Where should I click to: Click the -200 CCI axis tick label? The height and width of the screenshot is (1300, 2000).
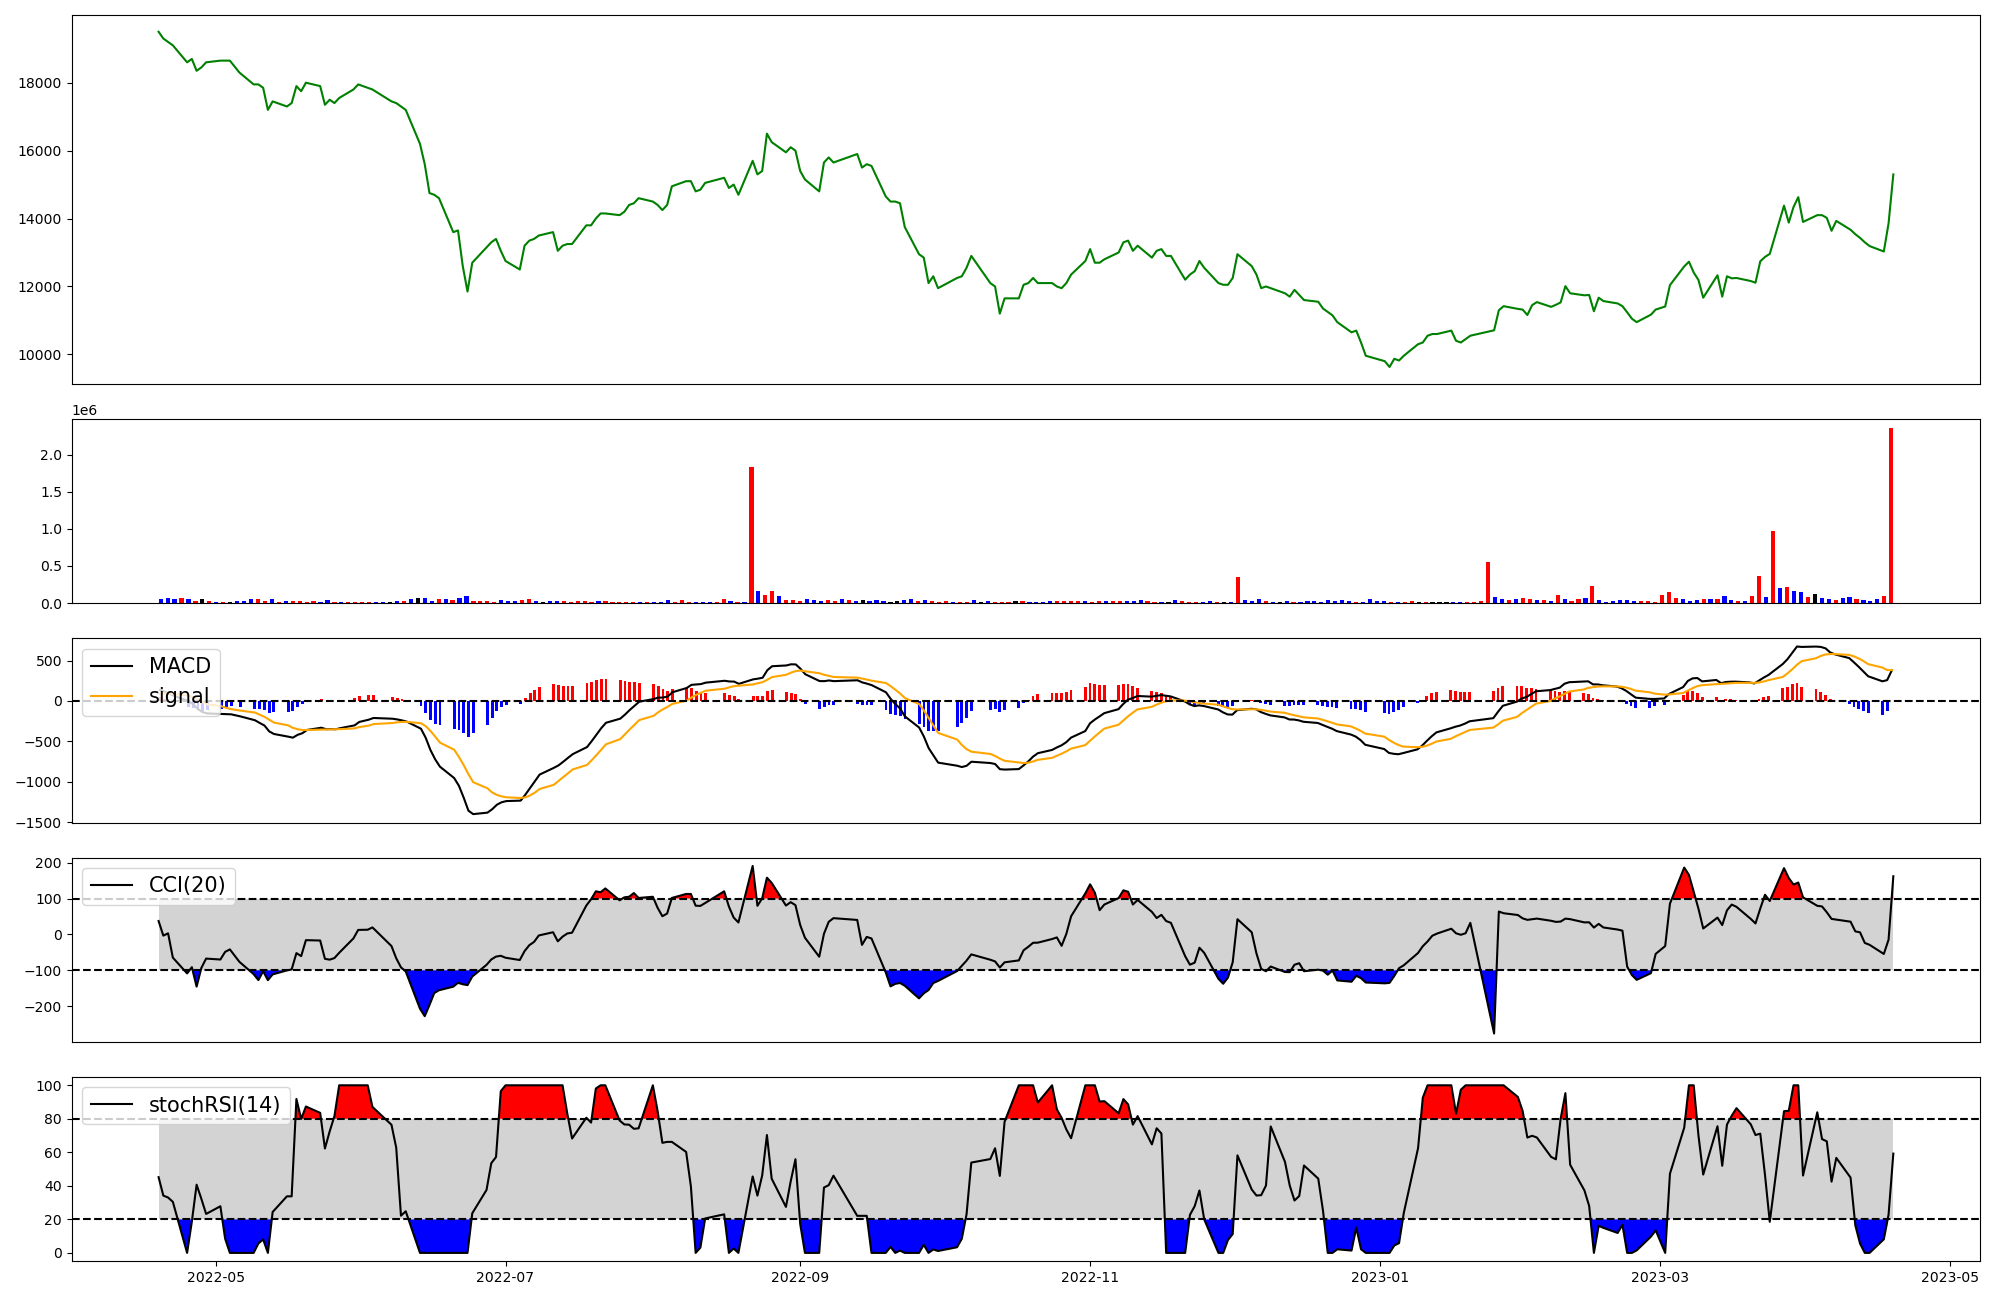click(42, 1007)
